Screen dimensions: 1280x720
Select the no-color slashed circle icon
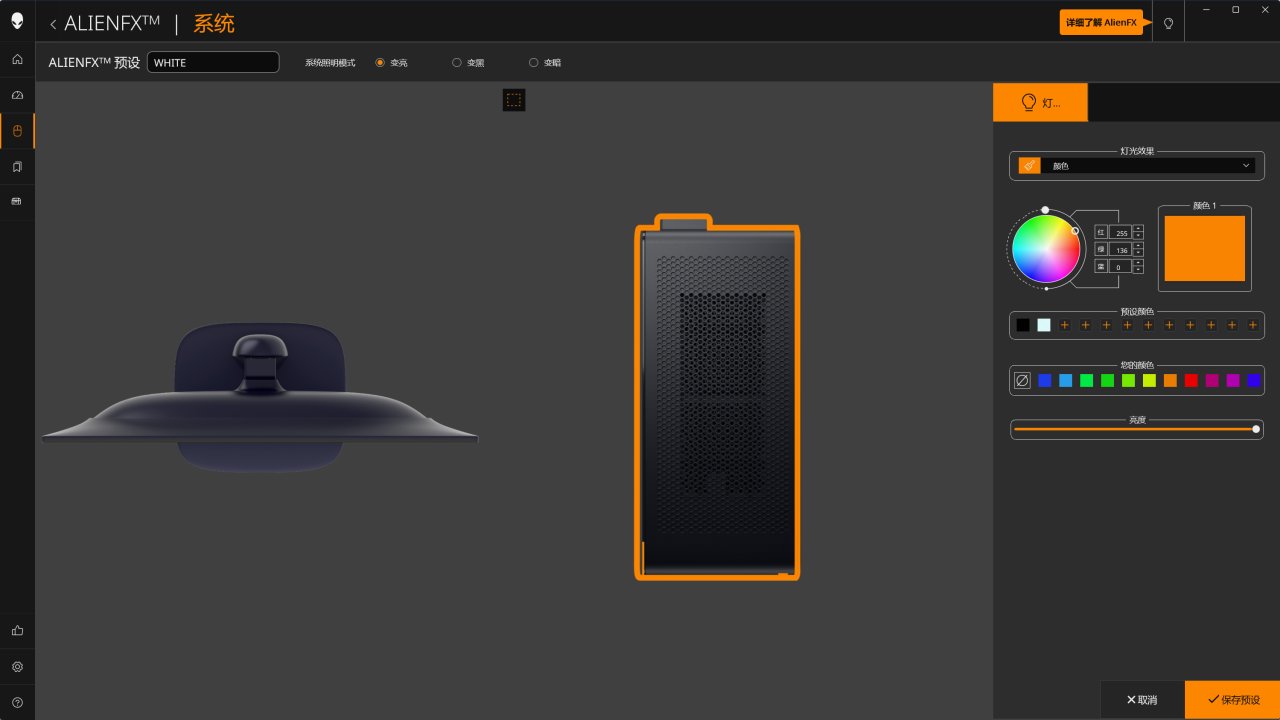coord(1022,381)
